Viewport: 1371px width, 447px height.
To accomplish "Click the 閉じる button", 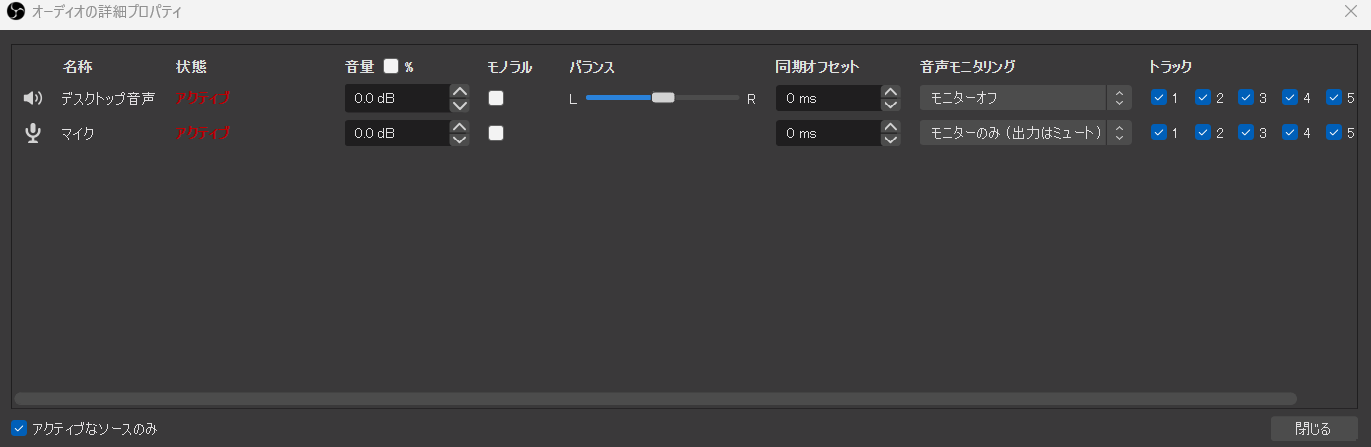I will pyautogui.click(x=1313, y=429).
